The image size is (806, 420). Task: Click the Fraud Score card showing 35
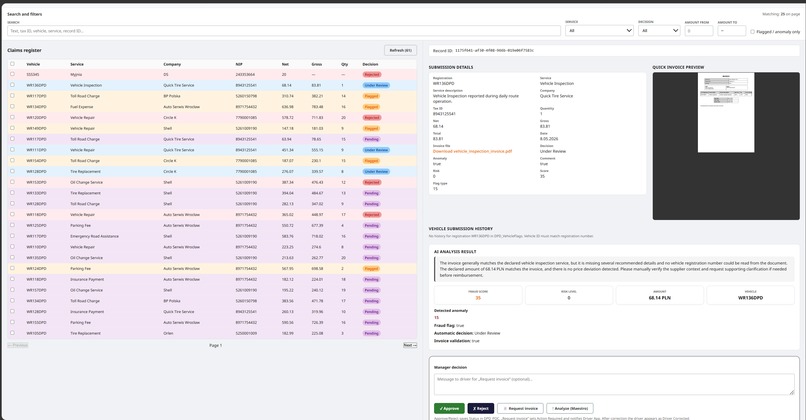coord(478,295)
